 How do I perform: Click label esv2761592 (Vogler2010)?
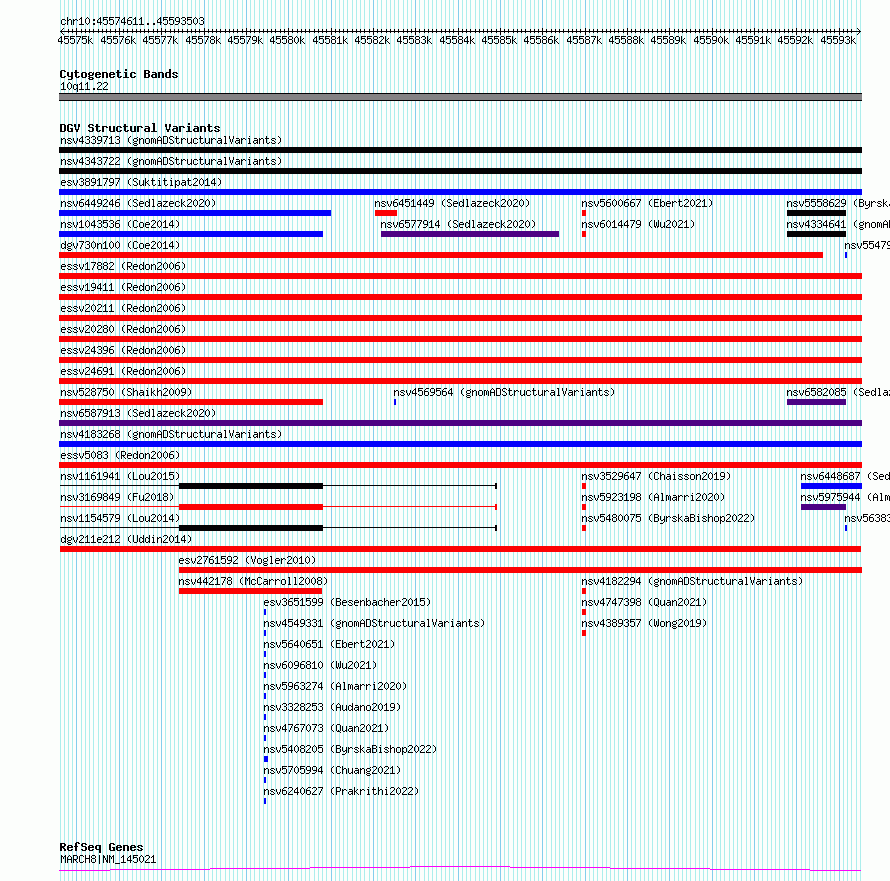click(247, 560)
